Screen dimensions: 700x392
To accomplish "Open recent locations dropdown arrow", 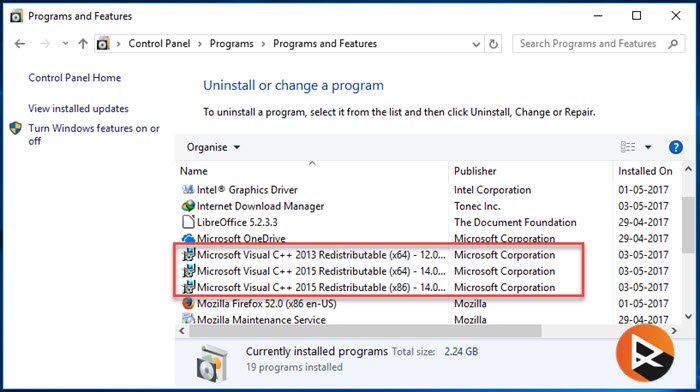I will [x=65, y=44].
